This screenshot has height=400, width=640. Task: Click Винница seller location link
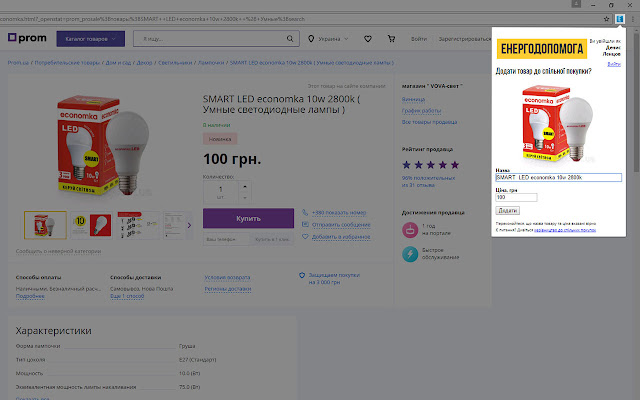coord(413,99)
